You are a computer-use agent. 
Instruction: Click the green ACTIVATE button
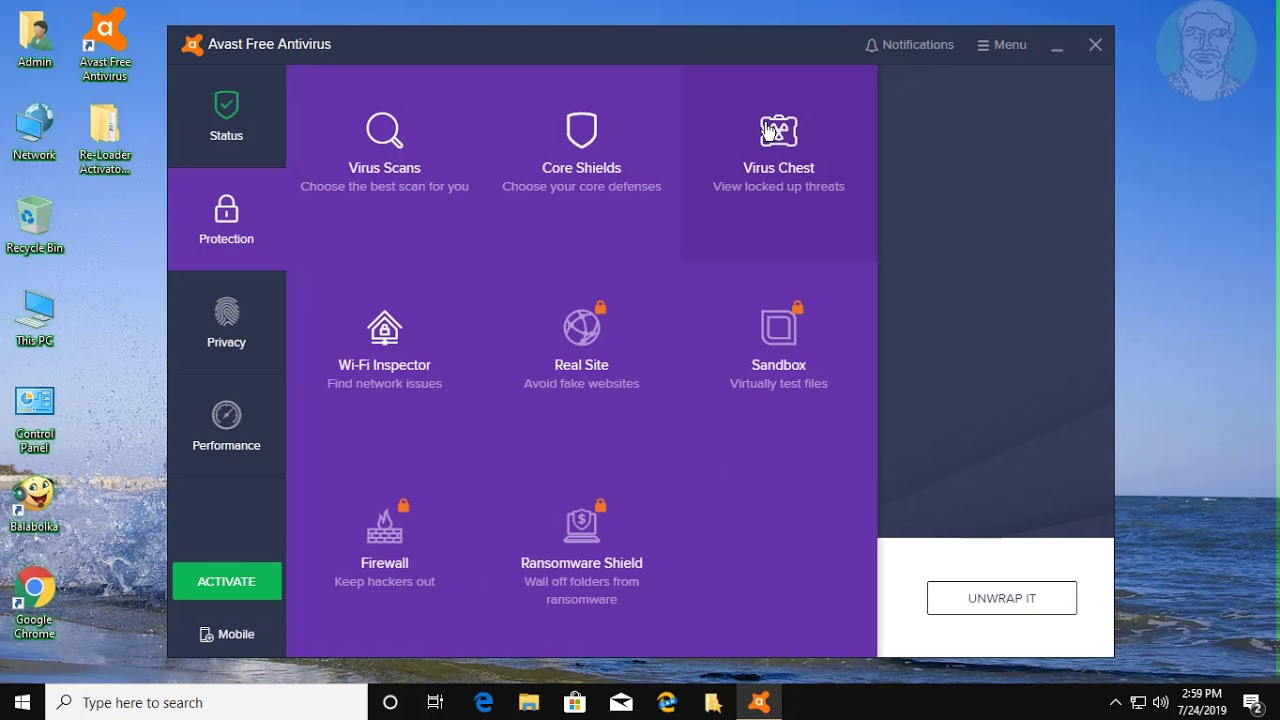[227, 581]
